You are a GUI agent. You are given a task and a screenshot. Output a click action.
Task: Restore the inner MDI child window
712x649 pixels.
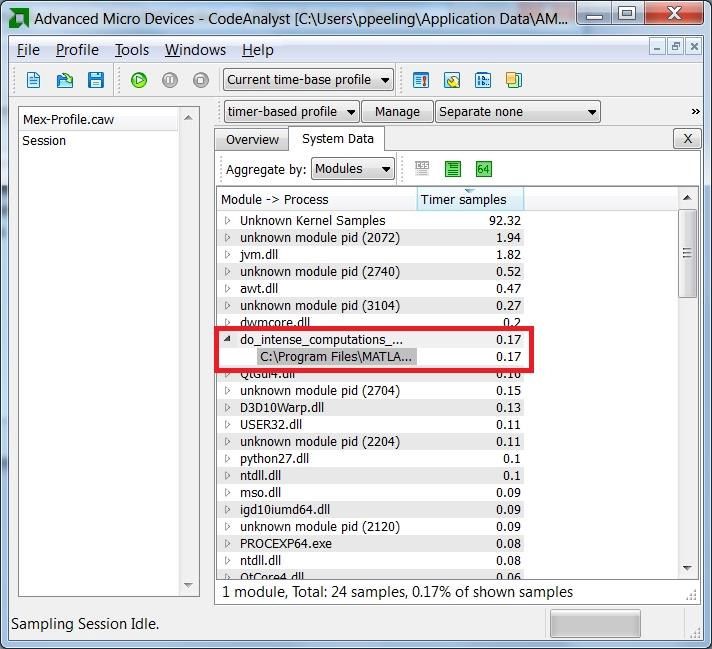676,46
